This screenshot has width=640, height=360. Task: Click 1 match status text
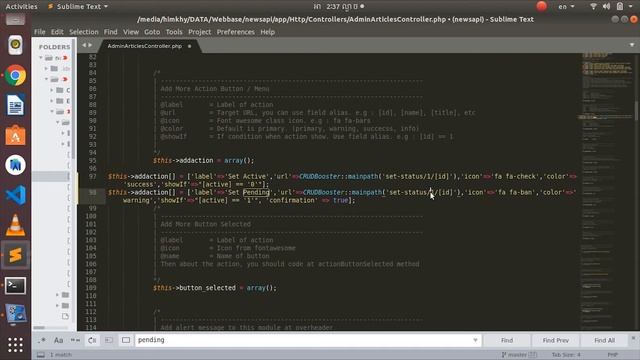[x=61, y=355]
